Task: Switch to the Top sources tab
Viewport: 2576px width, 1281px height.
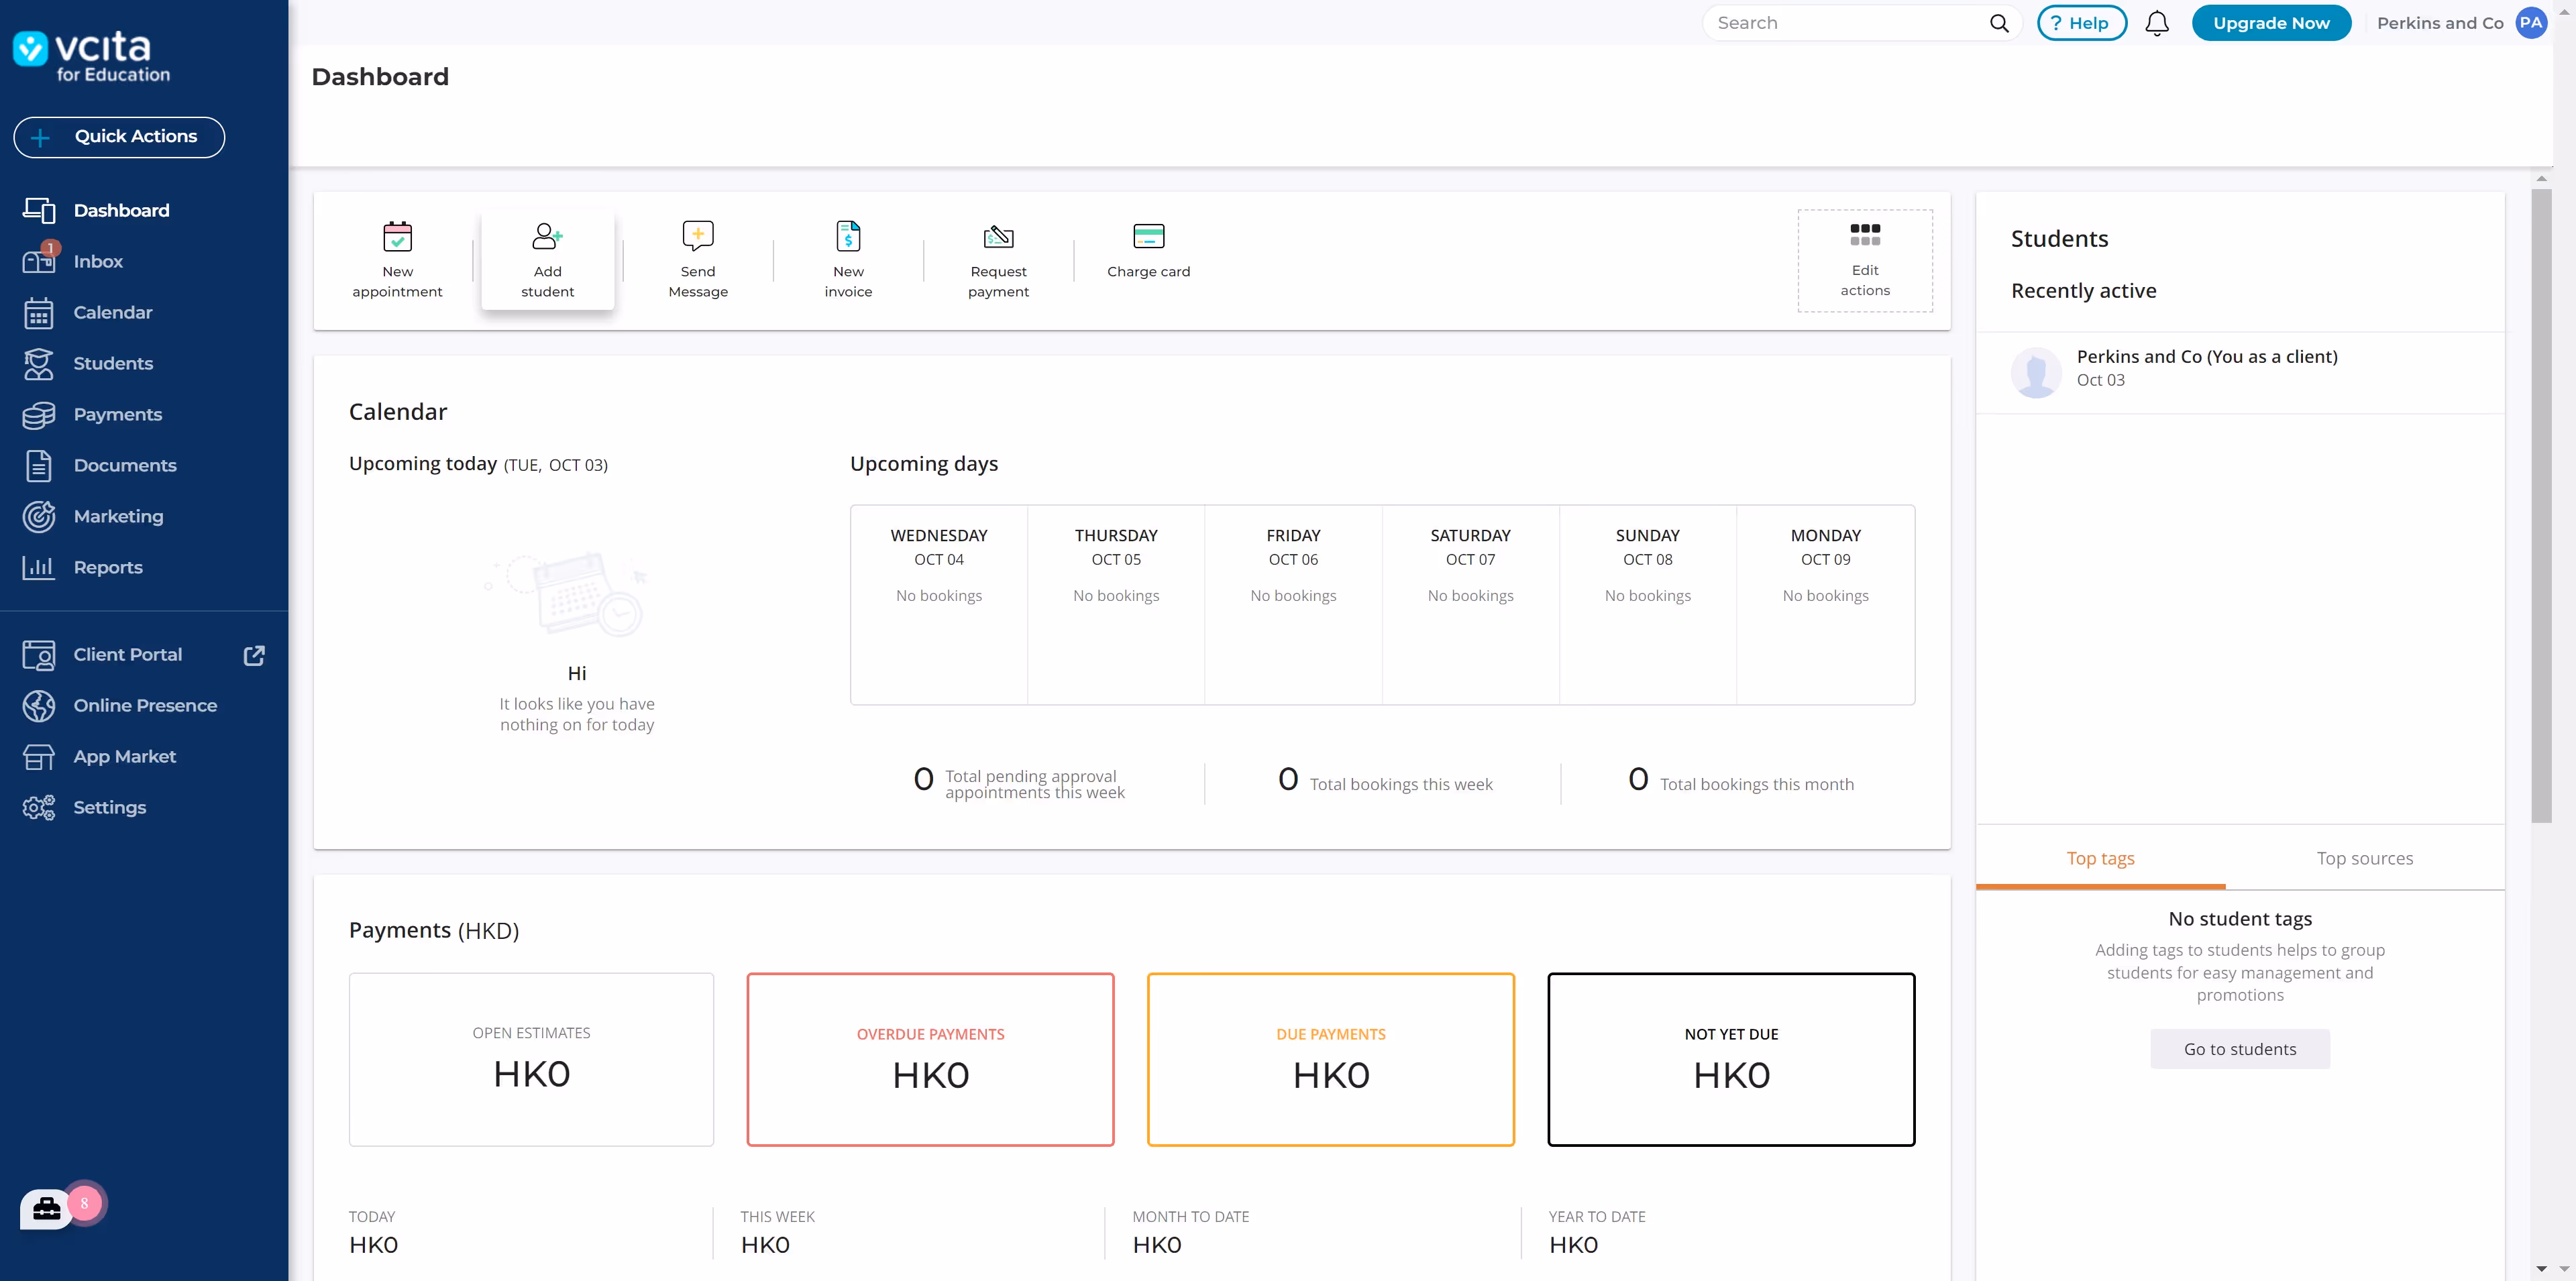Action: click(2364, 858)
